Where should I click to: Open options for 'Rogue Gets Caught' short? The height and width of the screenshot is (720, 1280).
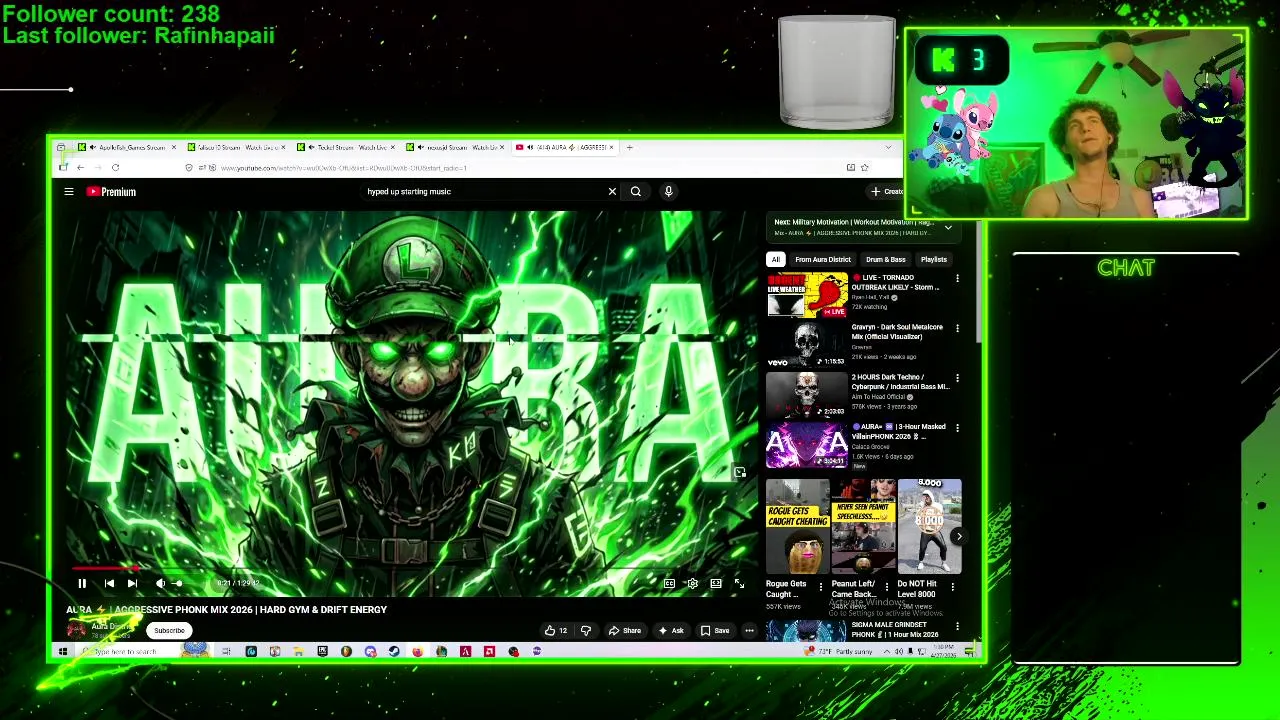point(821,586)
